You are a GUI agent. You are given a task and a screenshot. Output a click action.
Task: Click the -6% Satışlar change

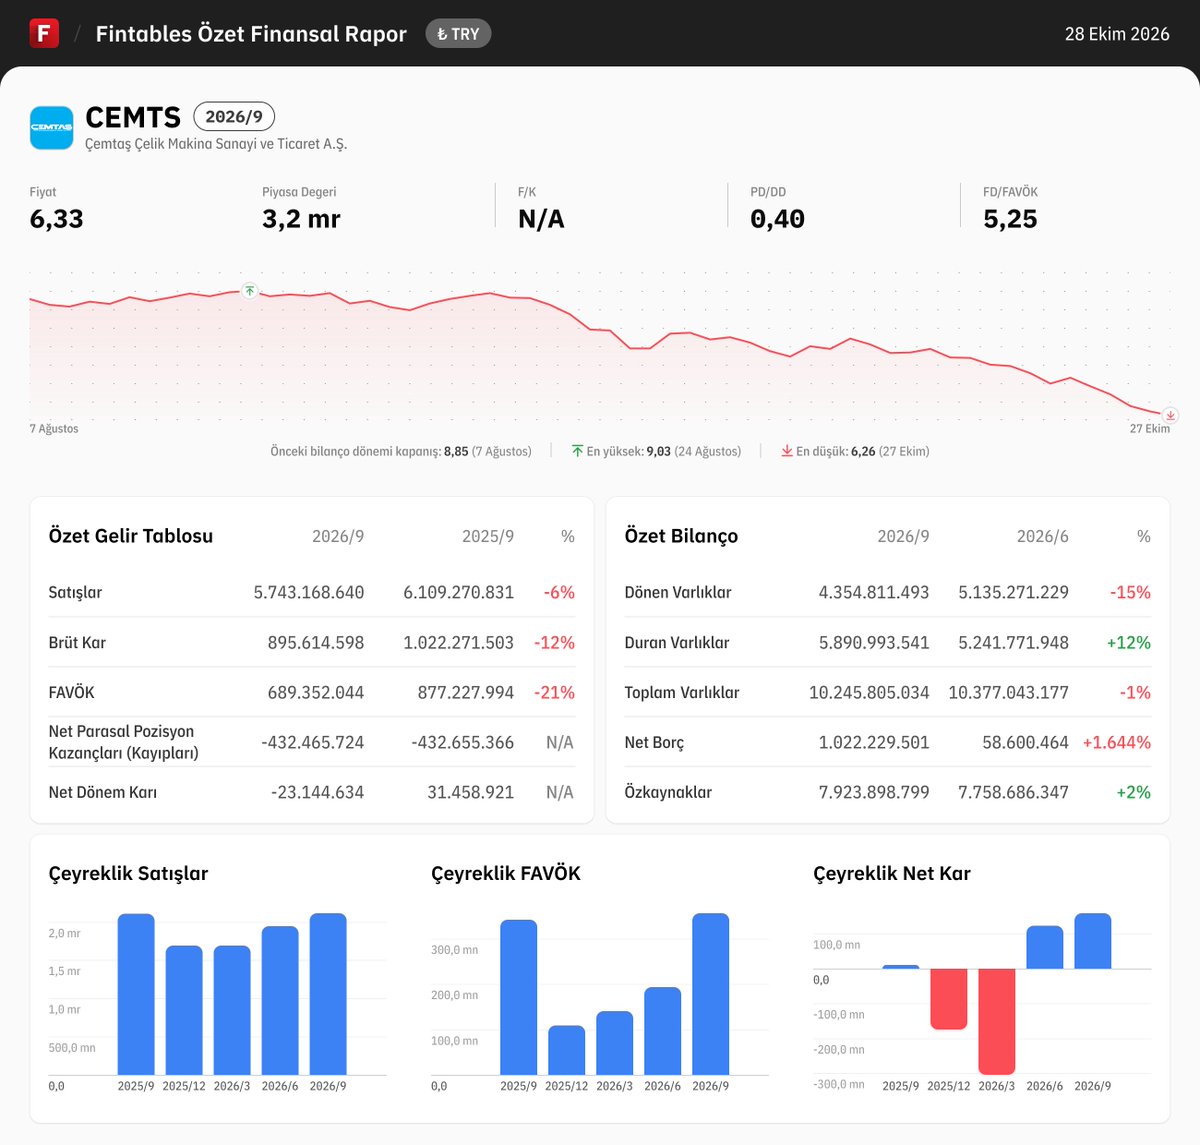point(559,592)
